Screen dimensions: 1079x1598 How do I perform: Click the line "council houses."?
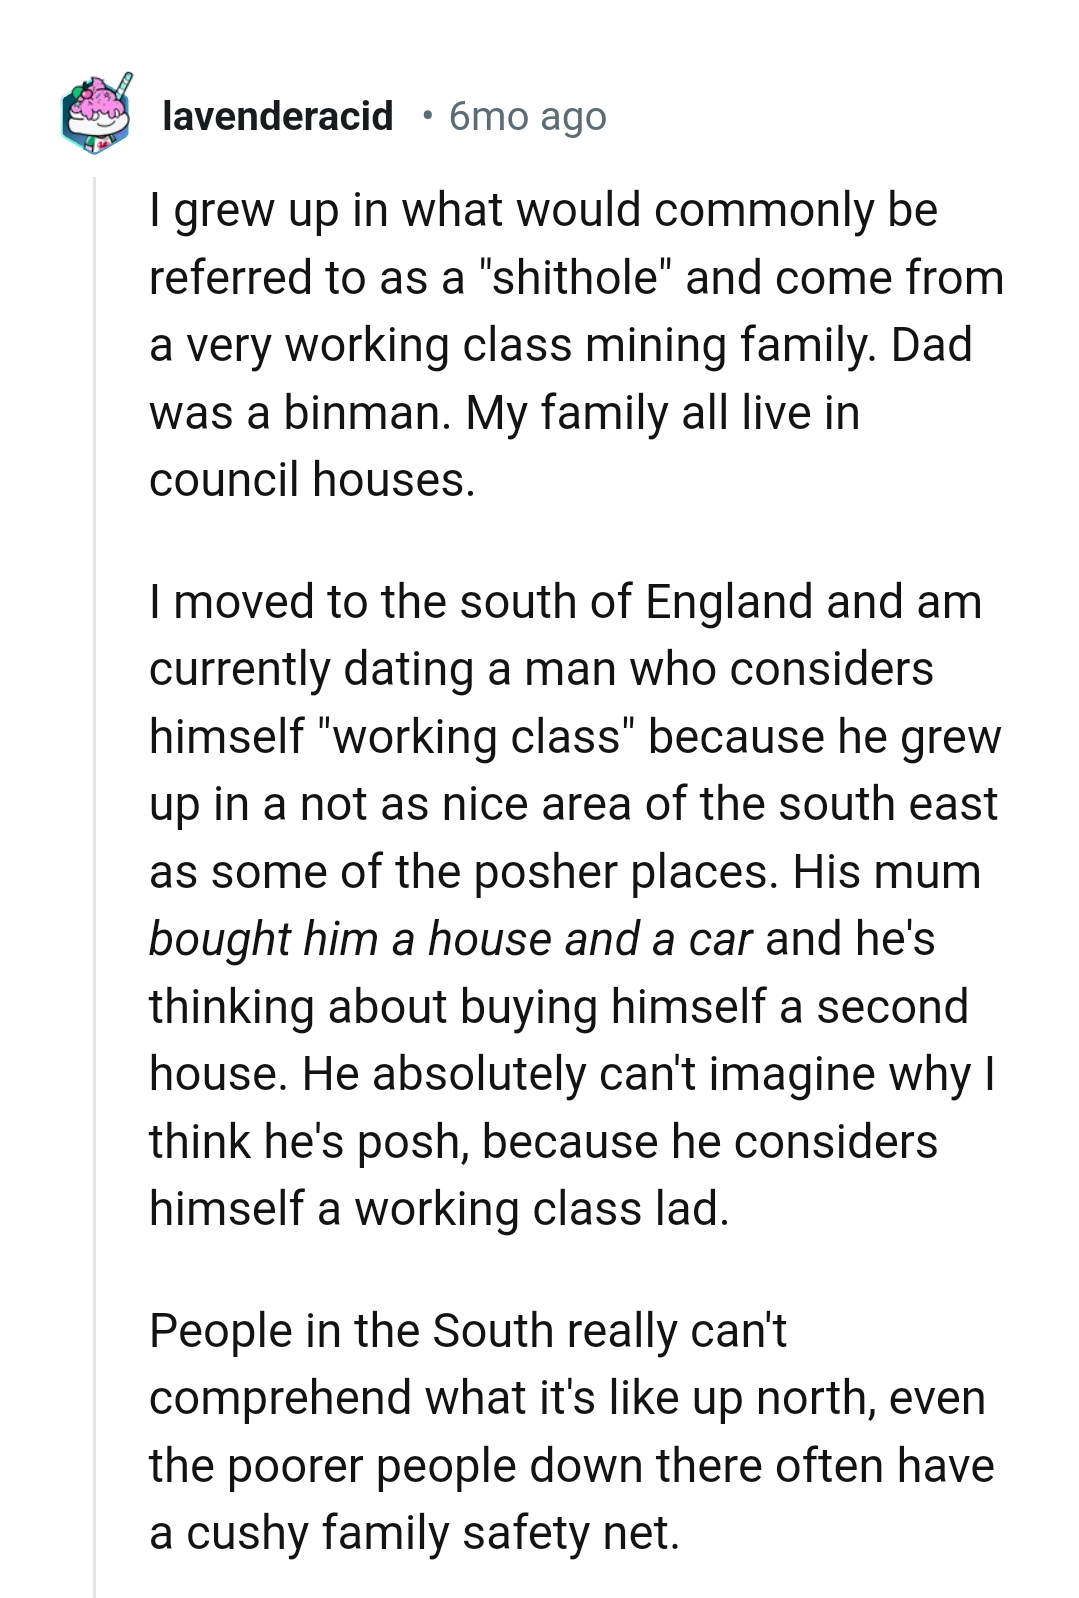click(x=312, y=480)
